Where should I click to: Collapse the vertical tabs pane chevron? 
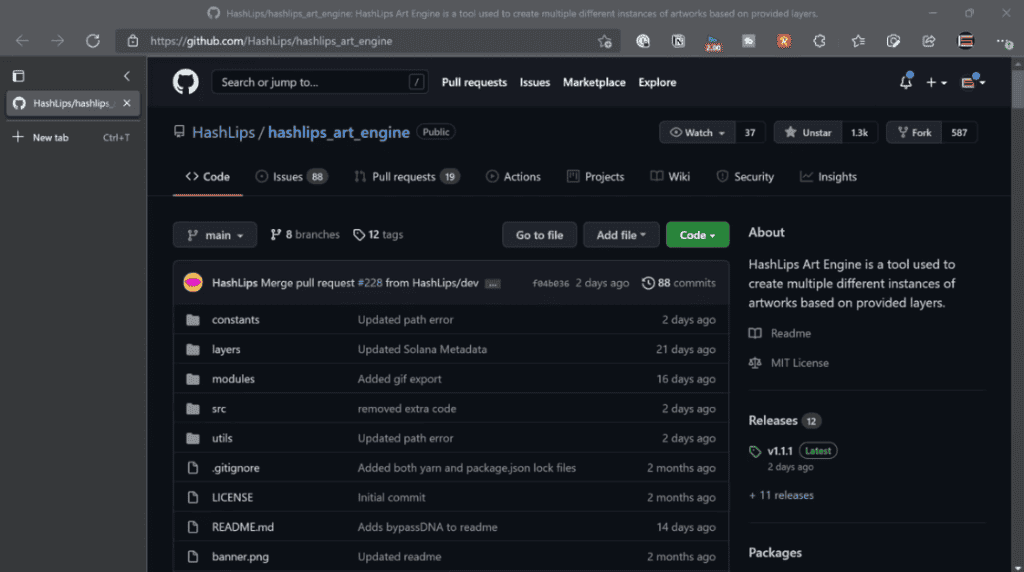[x=127, y=76]
